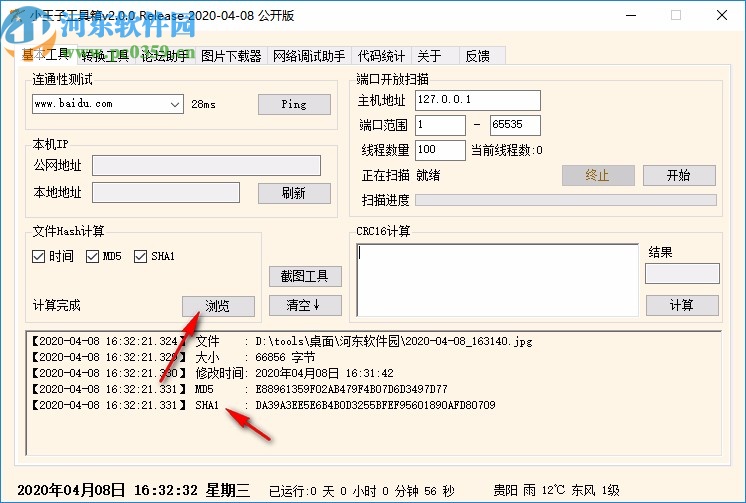Screen dimensions: 746x503
Task: Click the disabled 终止 button
Action: tap(598, 176)
